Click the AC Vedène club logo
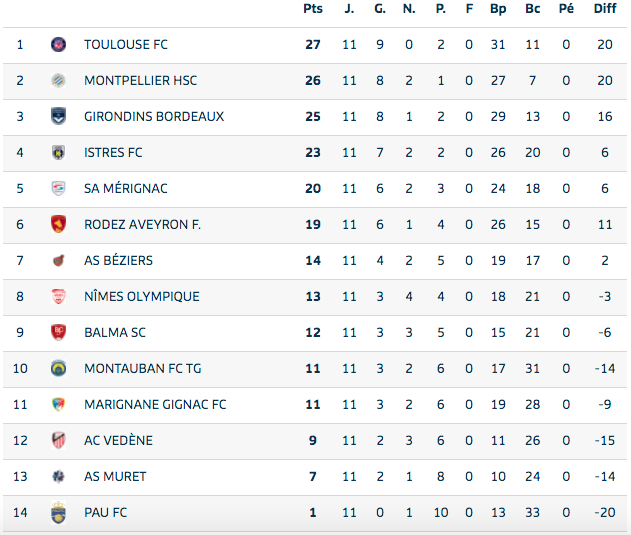The height and width of the screenshot is (535, 631). tap(58, 441)
